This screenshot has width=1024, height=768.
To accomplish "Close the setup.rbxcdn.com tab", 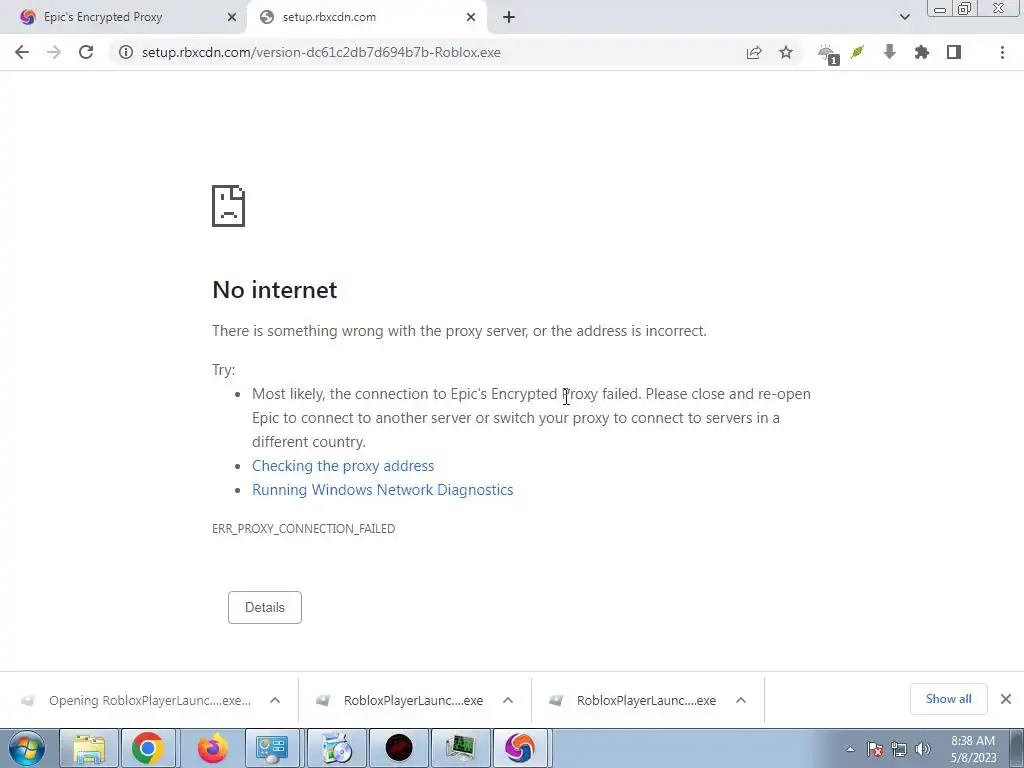I will pyautogui.click(x=471, y=18).
